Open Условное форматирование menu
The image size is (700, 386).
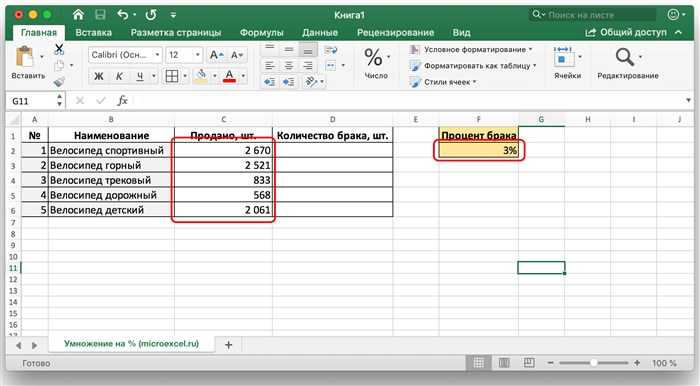471,50
